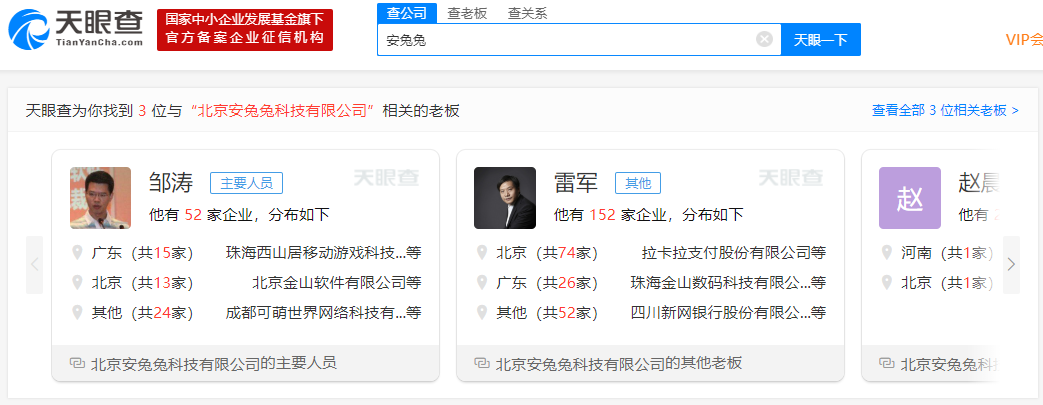Click the TianYanCha logo

(x=76, y=30)
